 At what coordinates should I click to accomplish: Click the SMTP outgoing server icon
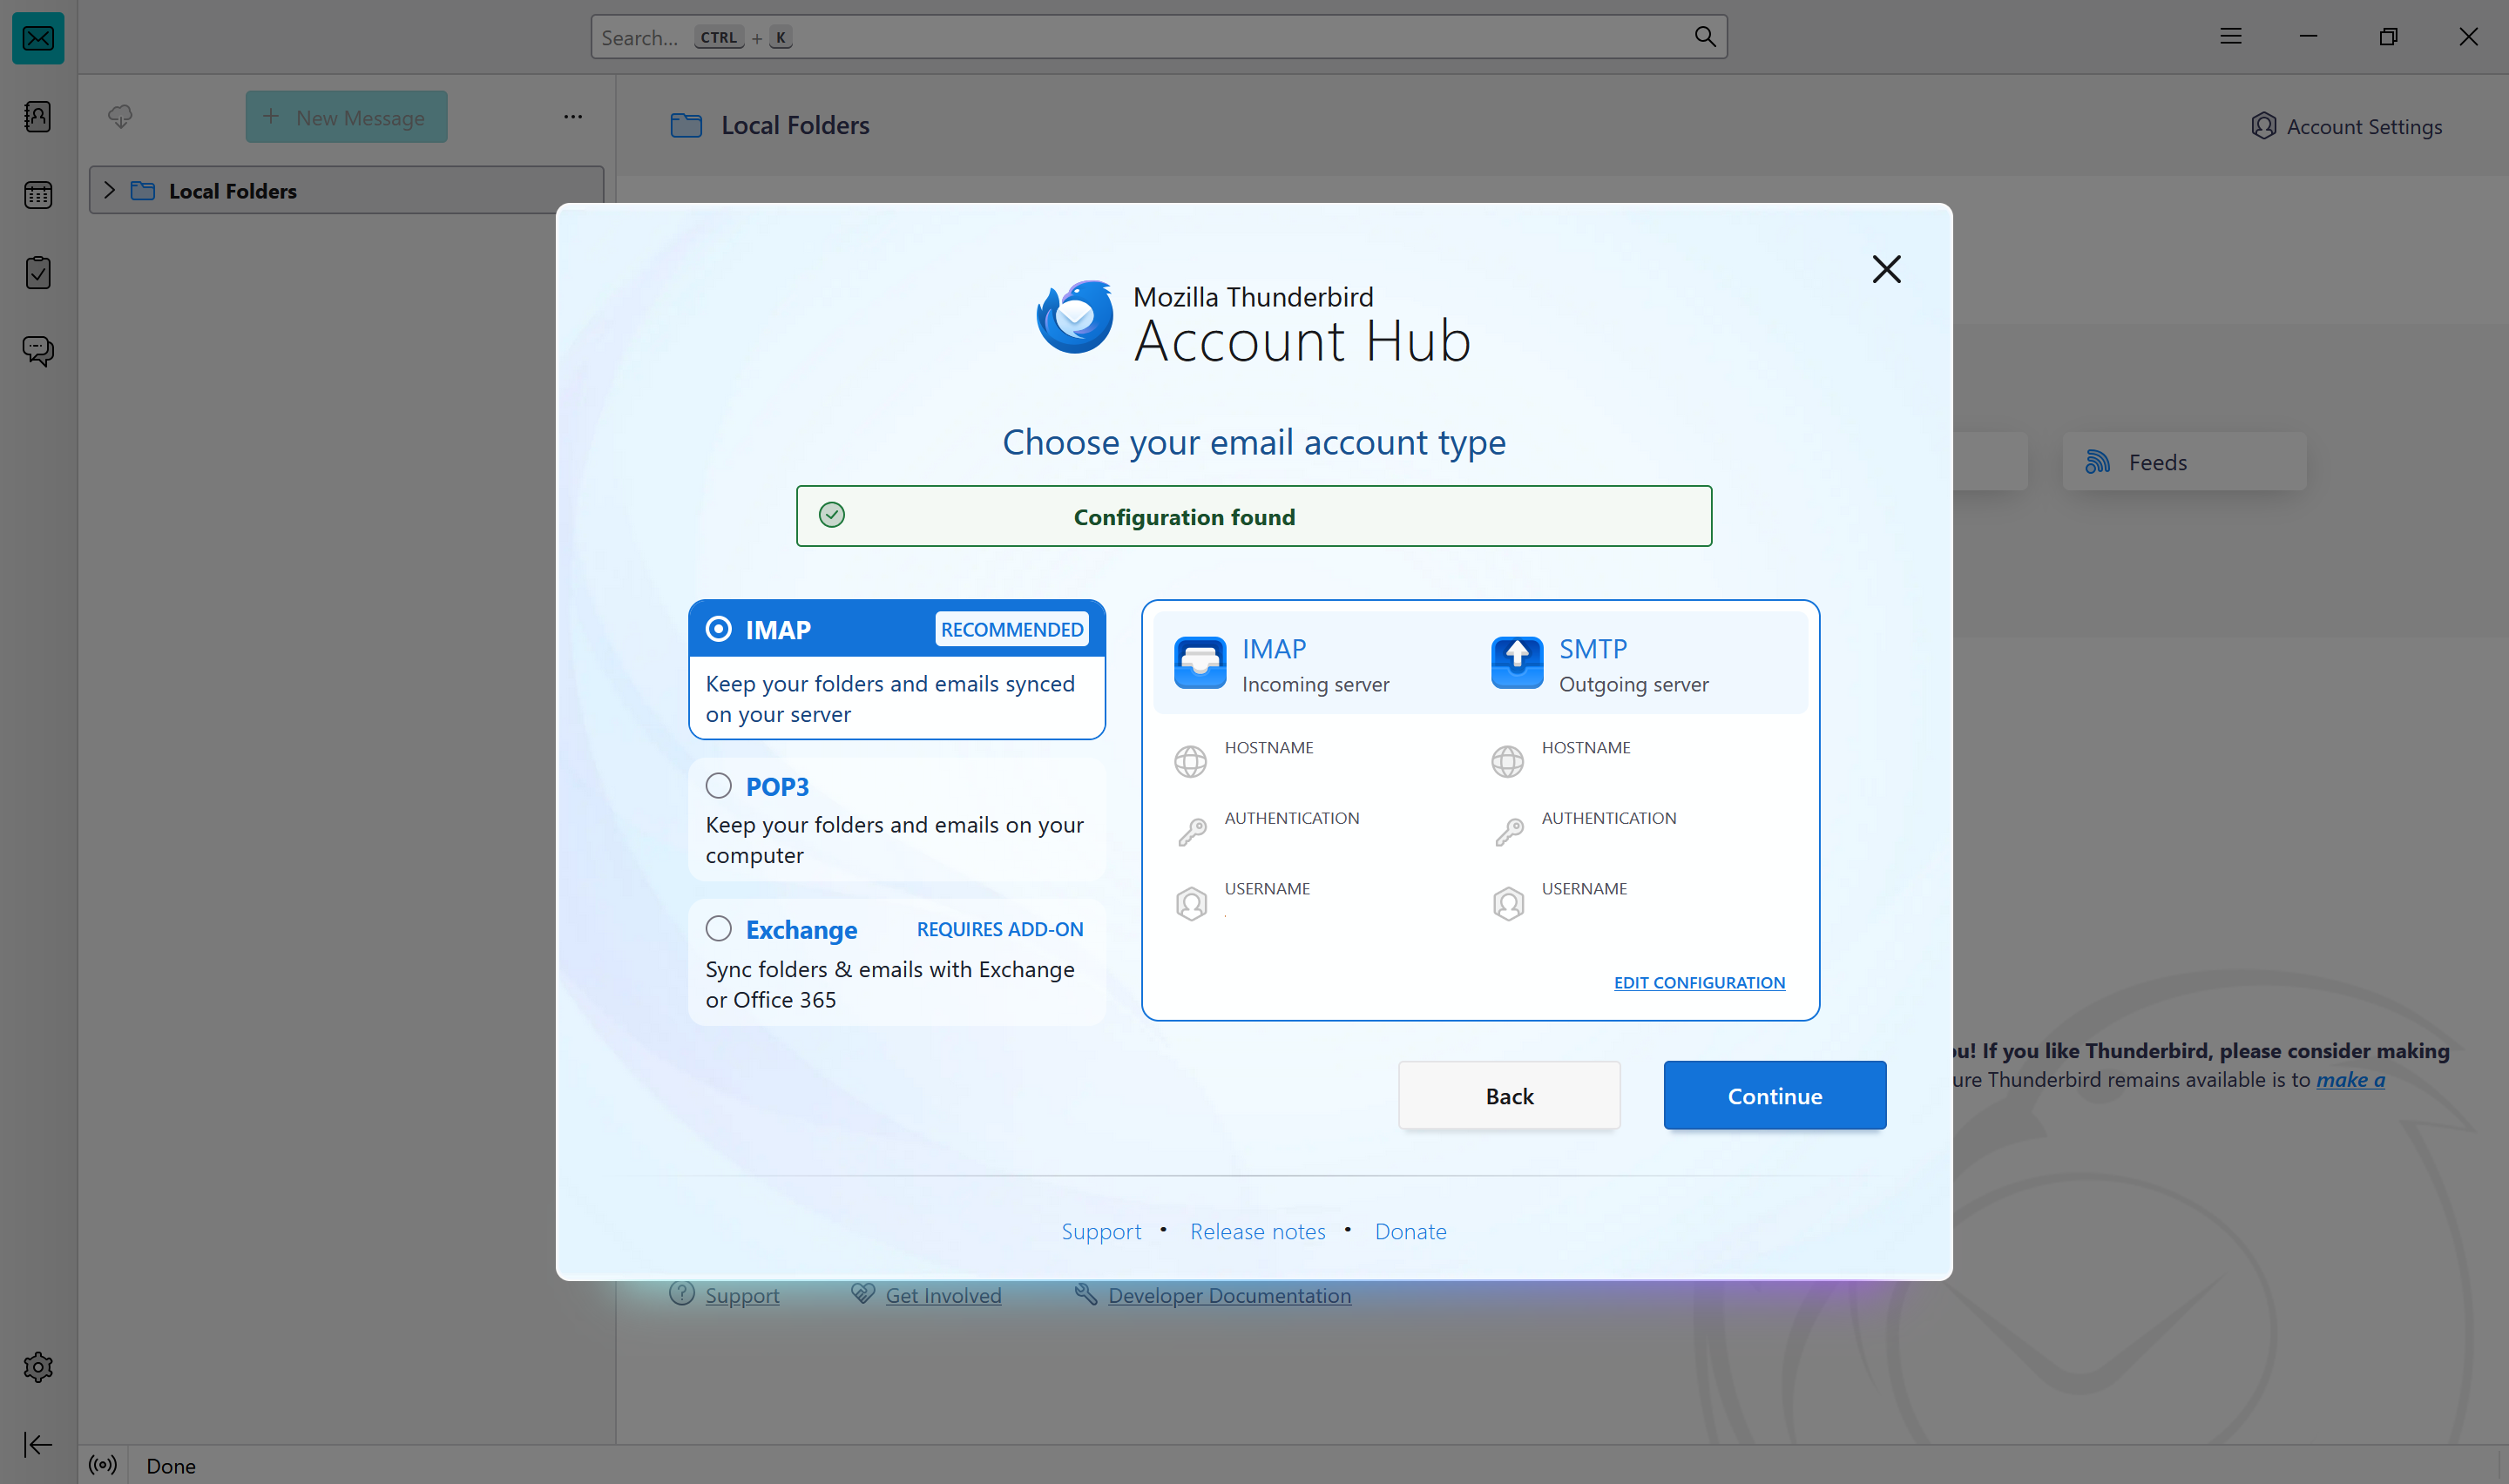[x=1517, y=663]
